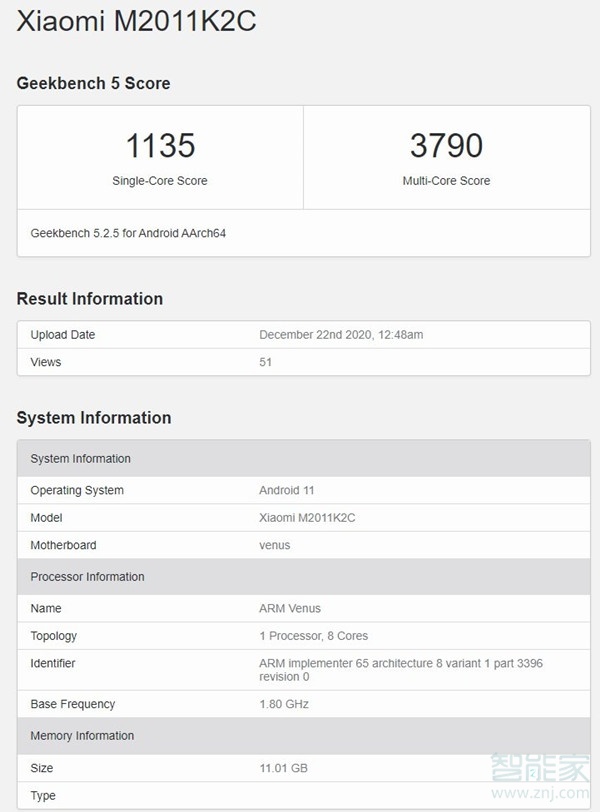Click the Model label
Image resolution: width=600 pixels, height=812 pixels.
(46, 518)
